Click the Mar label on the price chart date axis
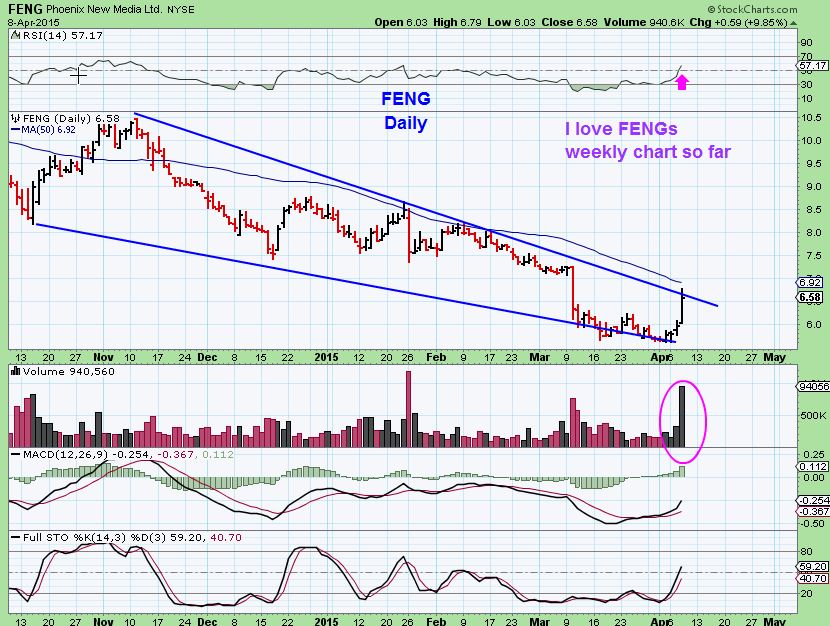This screenshot has width=830, height=626. point(540,357)
